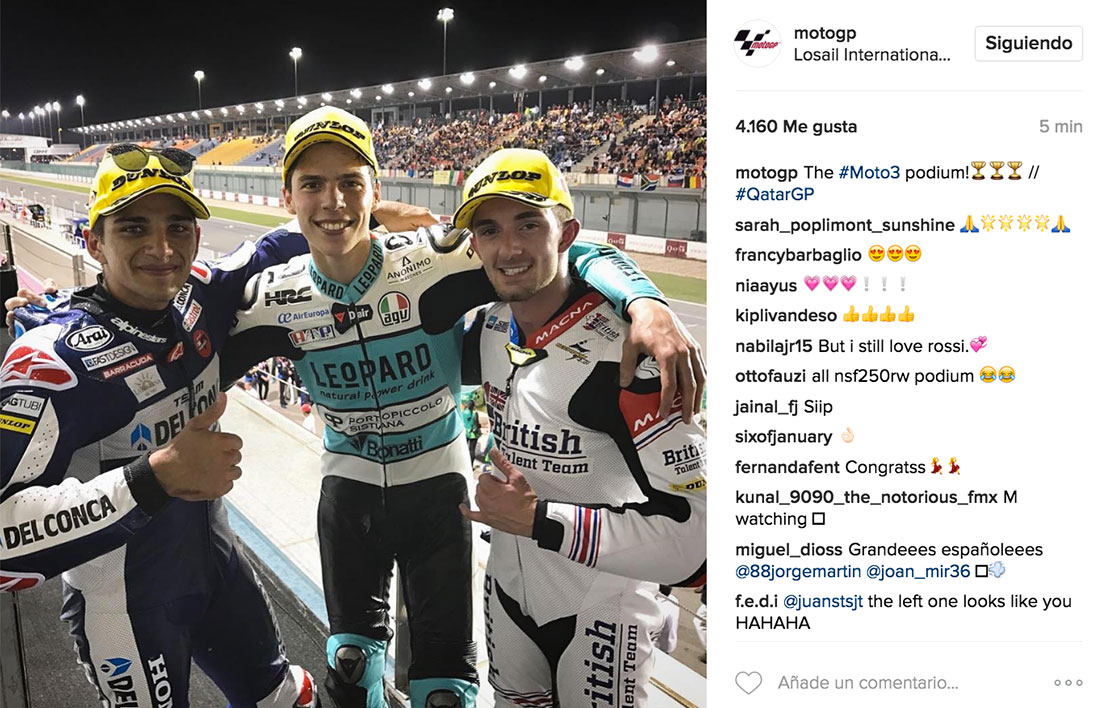Open the @juanstsjt mention
This screenshot has width=1100, height=708.
click(823, 601)
